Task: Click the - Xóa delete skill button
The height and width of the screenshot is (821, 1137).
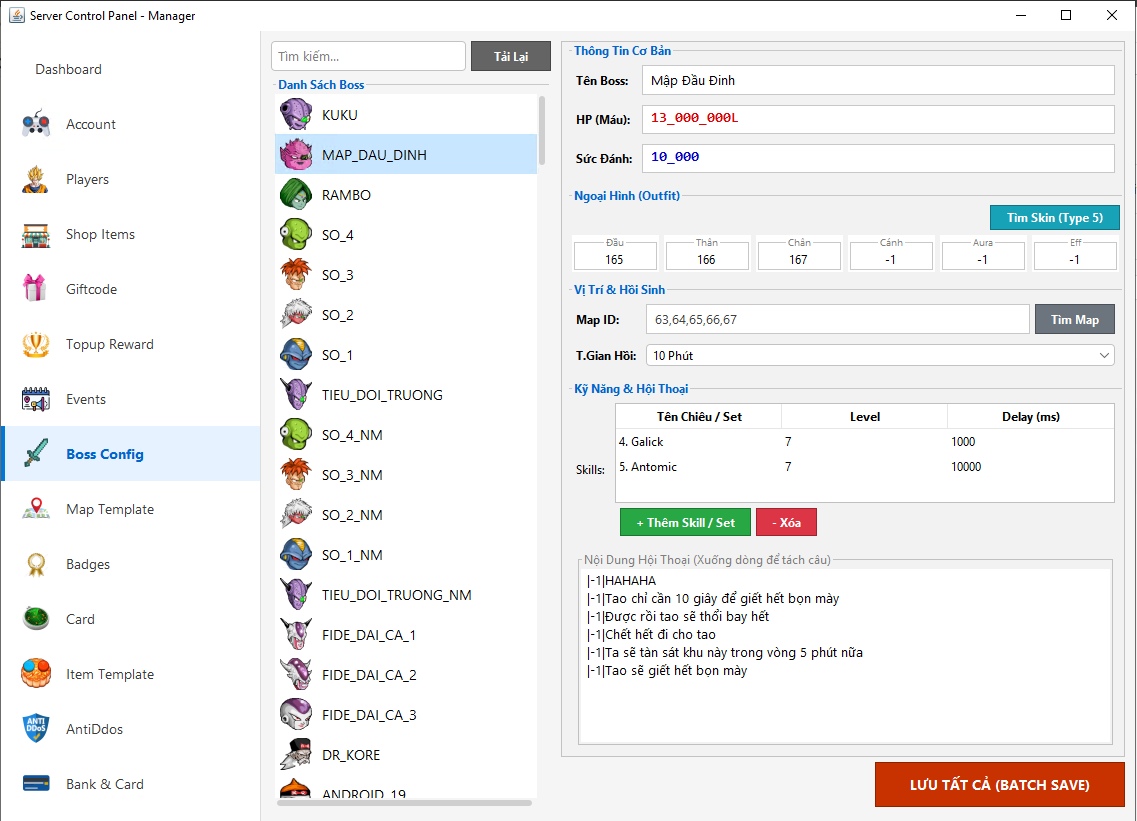Action: (786, 522)
